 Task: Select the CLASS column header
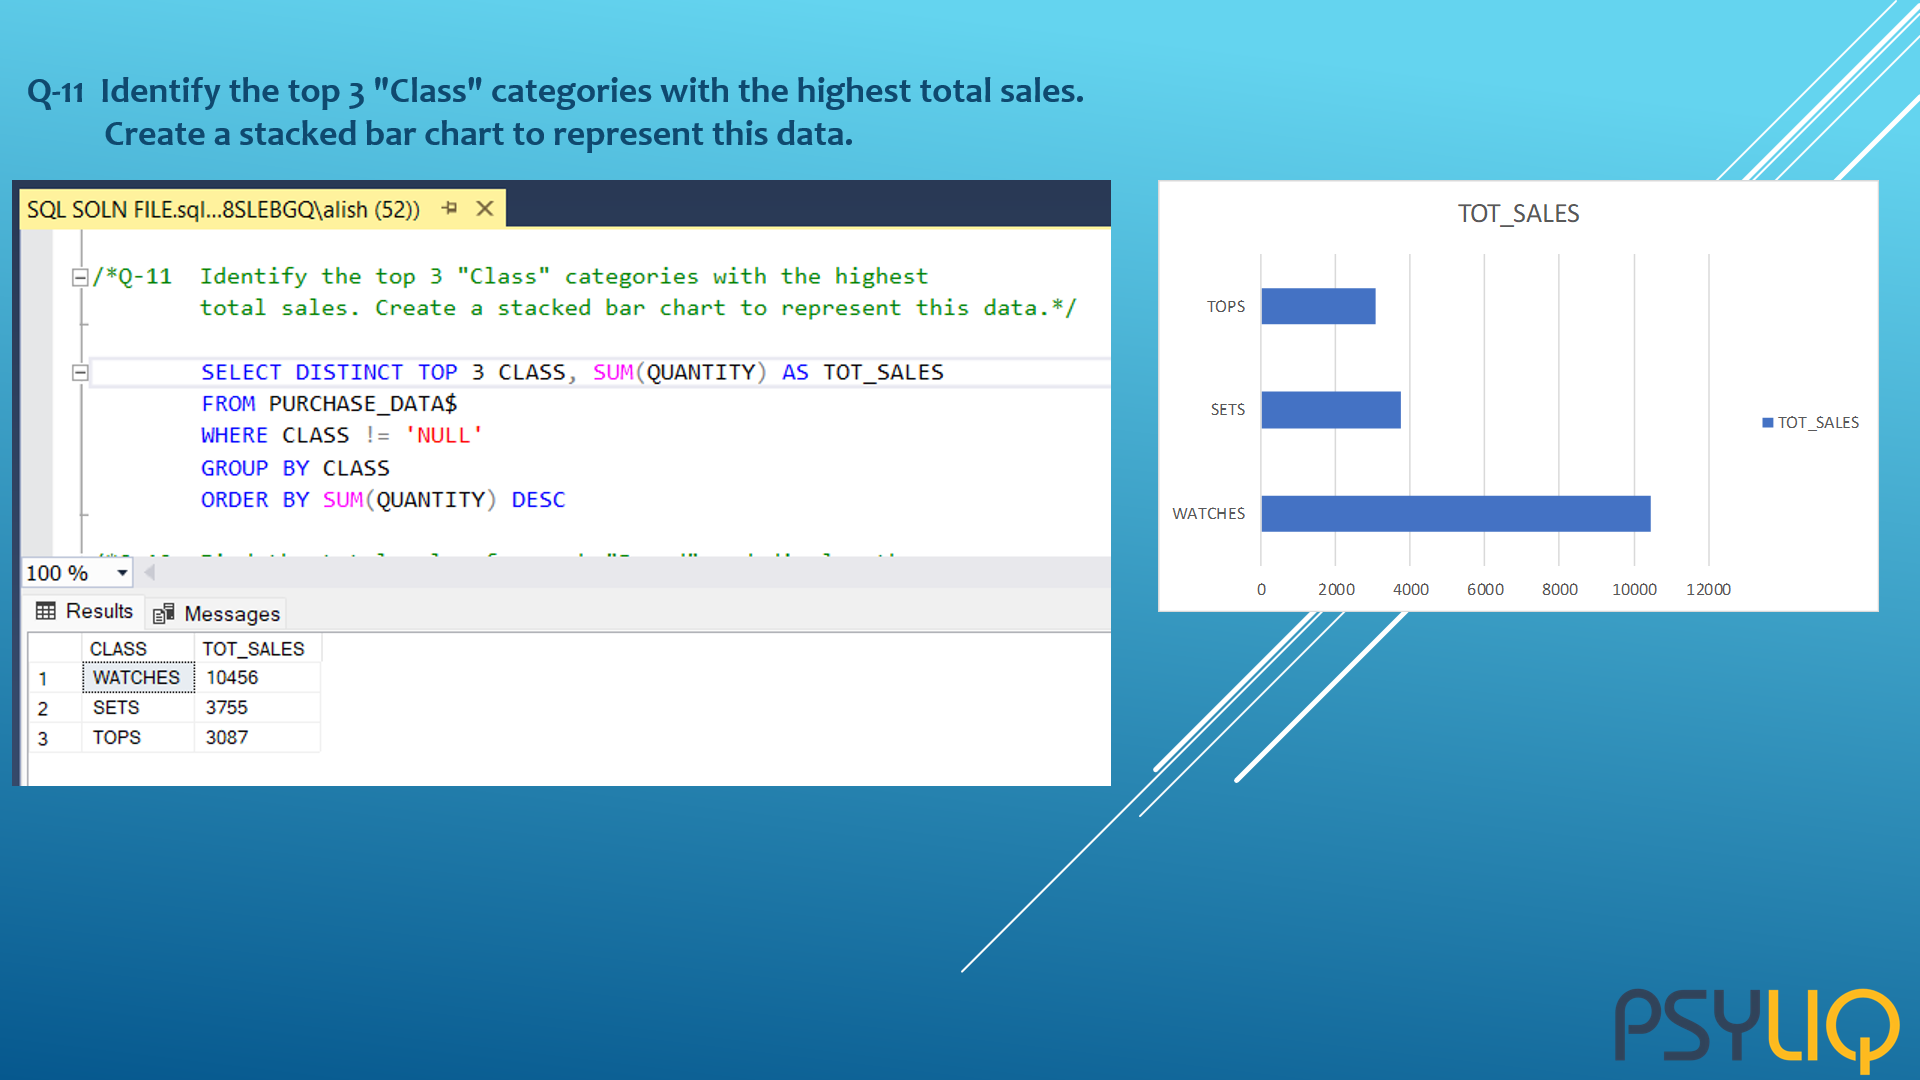(x=118, y=649)
